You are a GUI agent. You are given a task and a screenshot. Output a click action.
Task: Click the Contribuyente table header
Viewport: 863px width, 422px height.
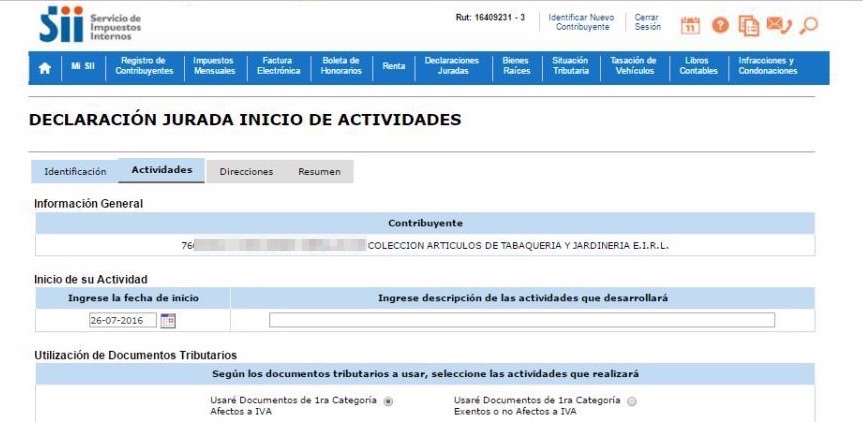click(x=425, y=223)
